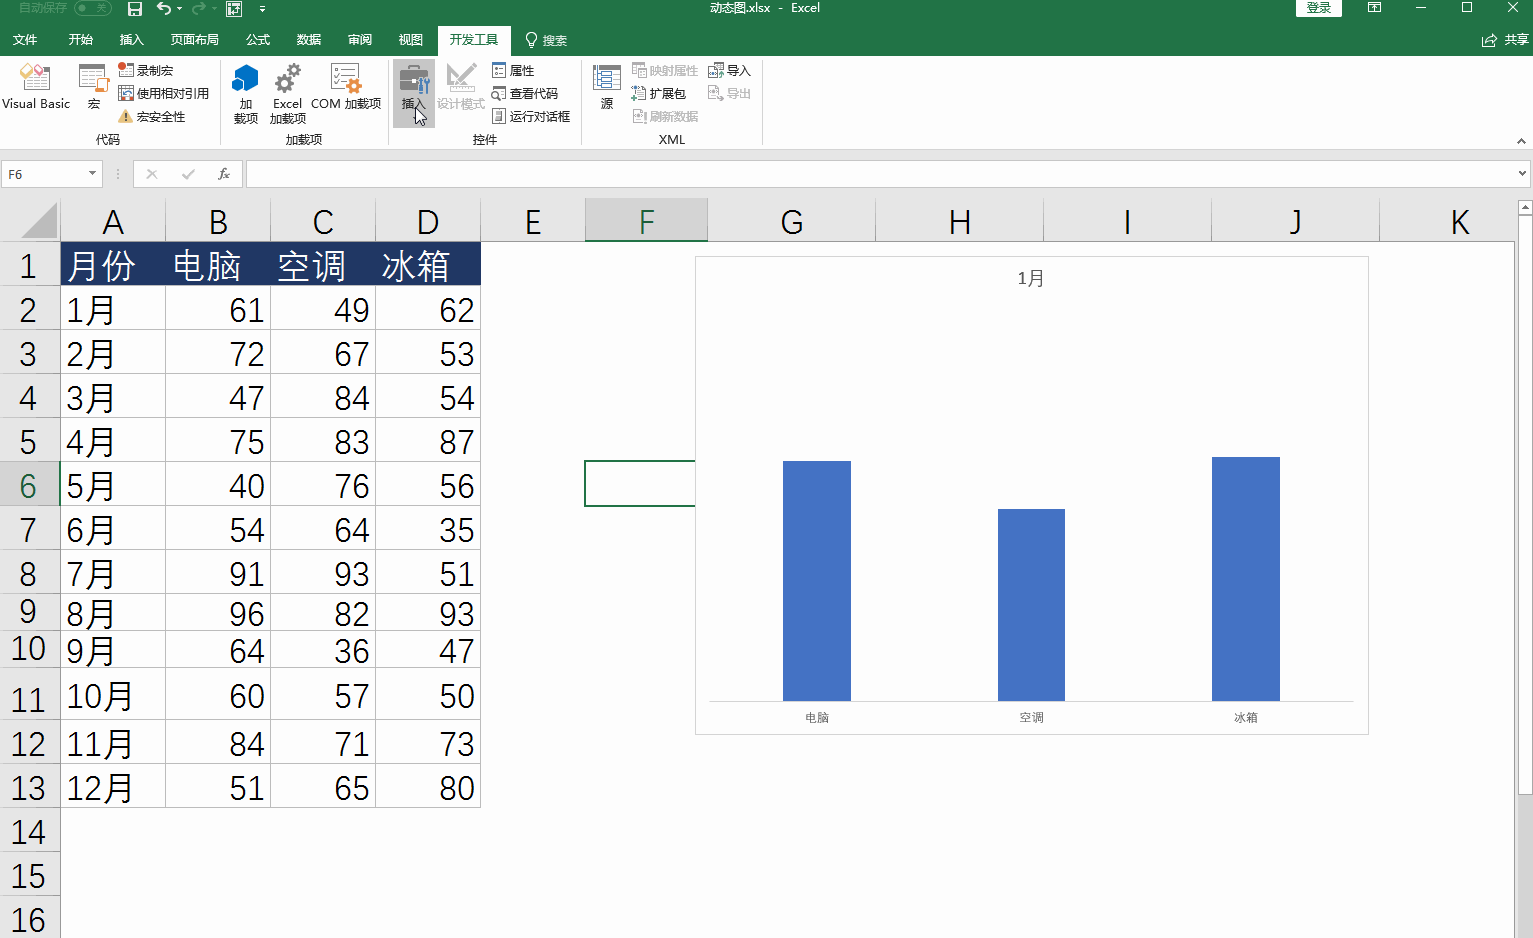Image resolution: width=1533 pixels, height=938 pixels.
Task: Toggle 设计模式 design mode
Action: tap(461, 87)
